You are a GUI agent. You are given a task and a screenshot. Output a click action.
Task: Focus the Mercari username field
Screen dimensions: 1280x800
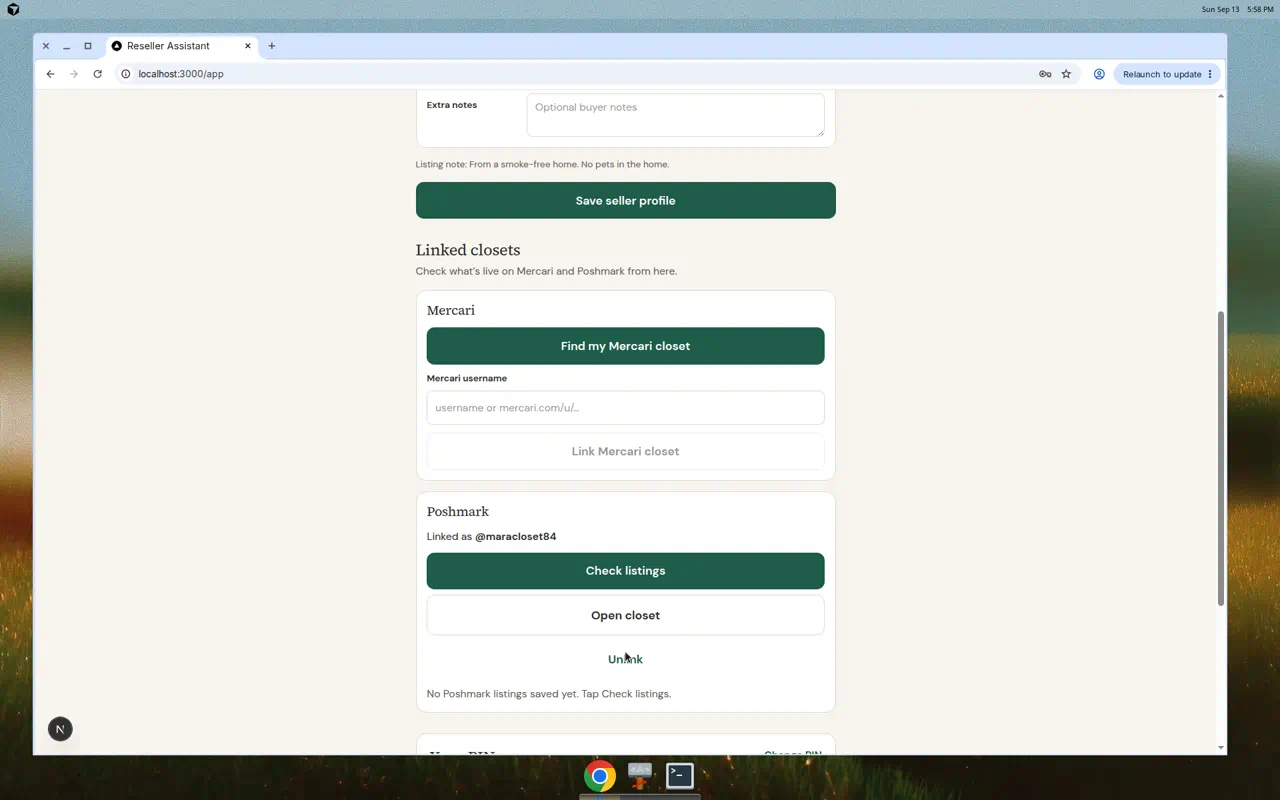[626, 408]
